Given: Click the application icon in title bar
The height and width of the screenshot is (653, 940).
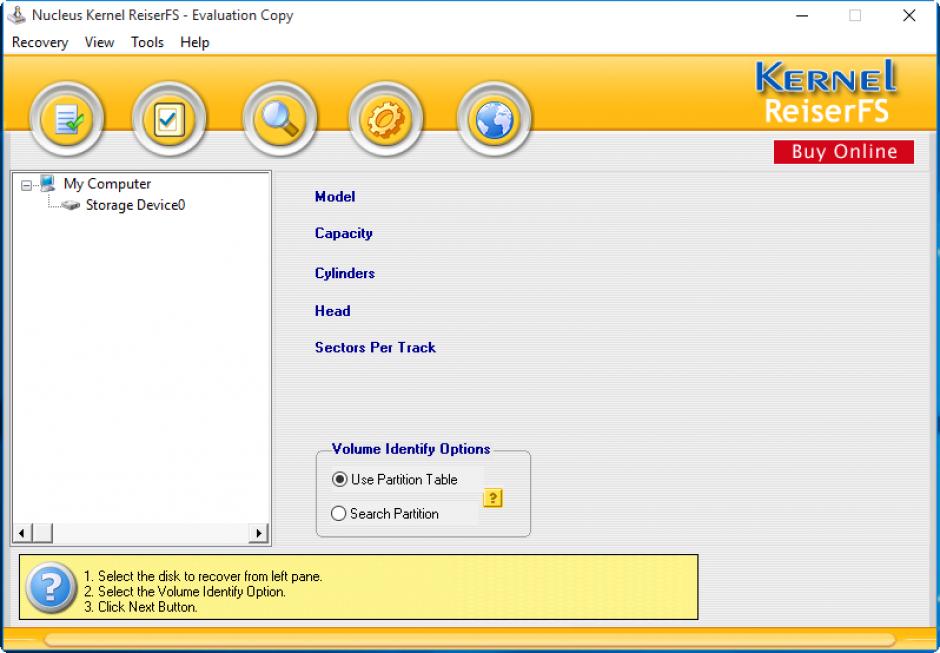Looking at the screenshot, I should pyautogui.click(x=16, y=15).
